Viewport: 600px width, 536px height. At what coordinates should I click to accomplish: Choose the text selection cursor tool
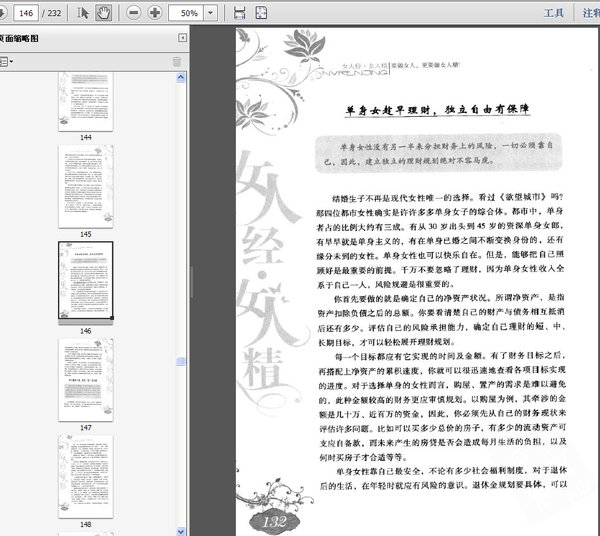(82, 13)
